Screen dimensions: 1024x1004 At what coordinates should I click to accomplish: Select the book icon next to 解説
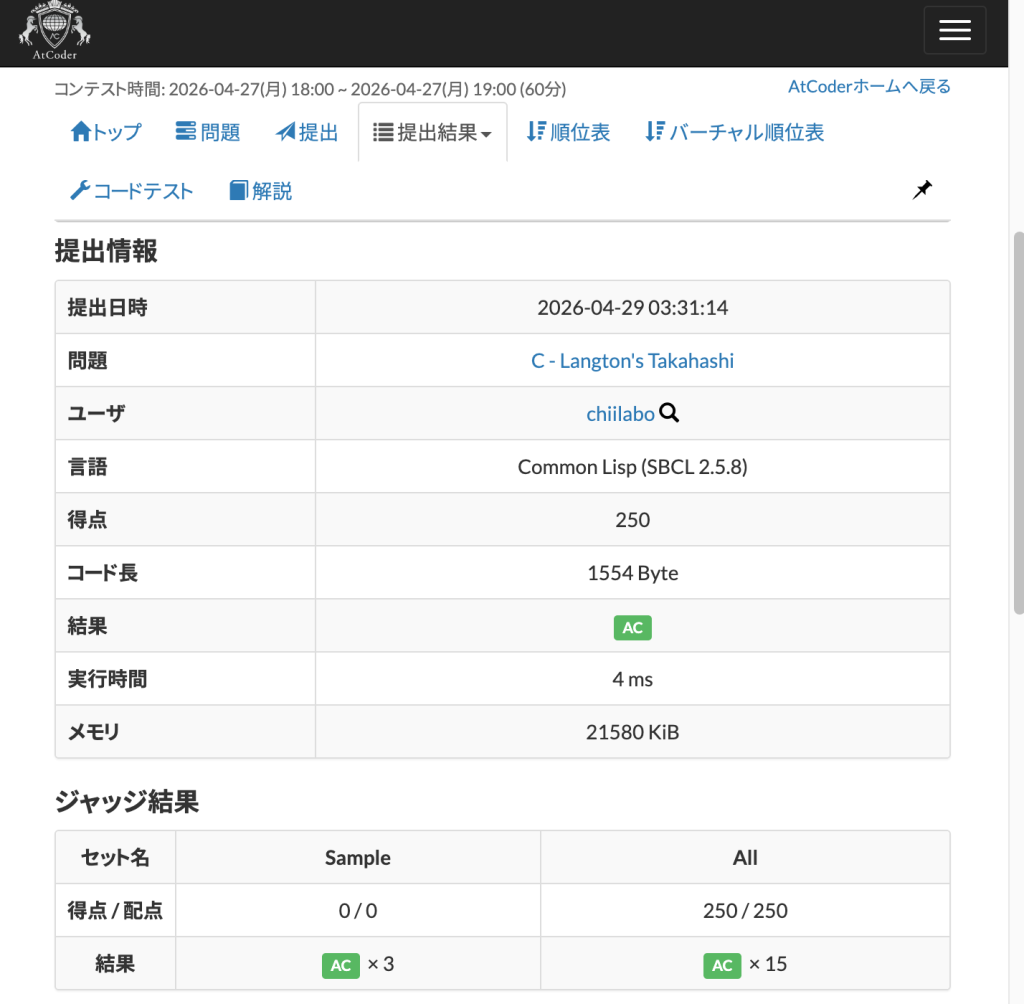click(236, 190)
